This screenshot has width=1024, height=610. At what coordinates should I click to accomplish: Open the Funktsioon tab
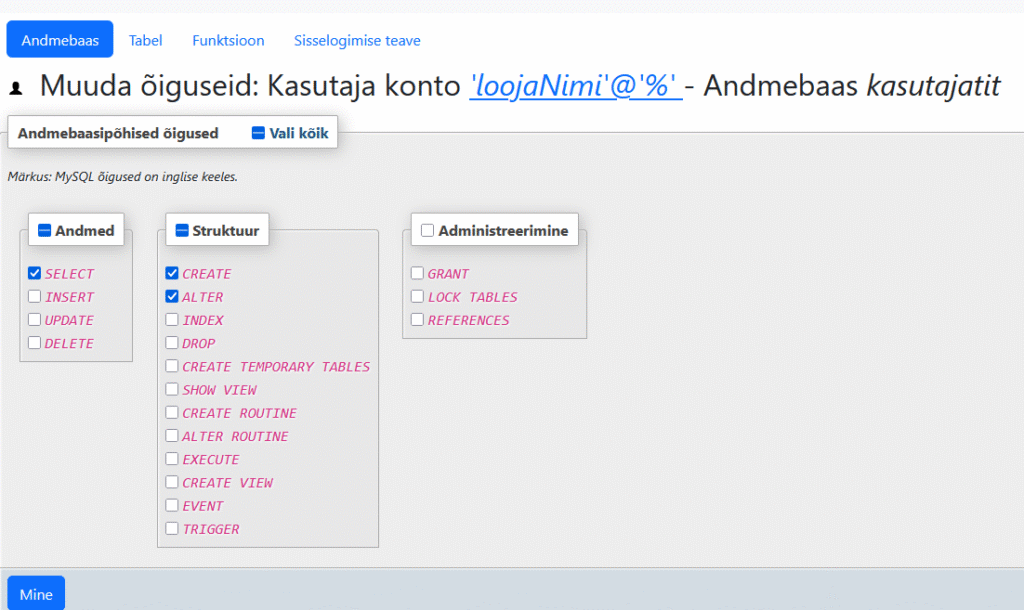(x=228, y=40)
